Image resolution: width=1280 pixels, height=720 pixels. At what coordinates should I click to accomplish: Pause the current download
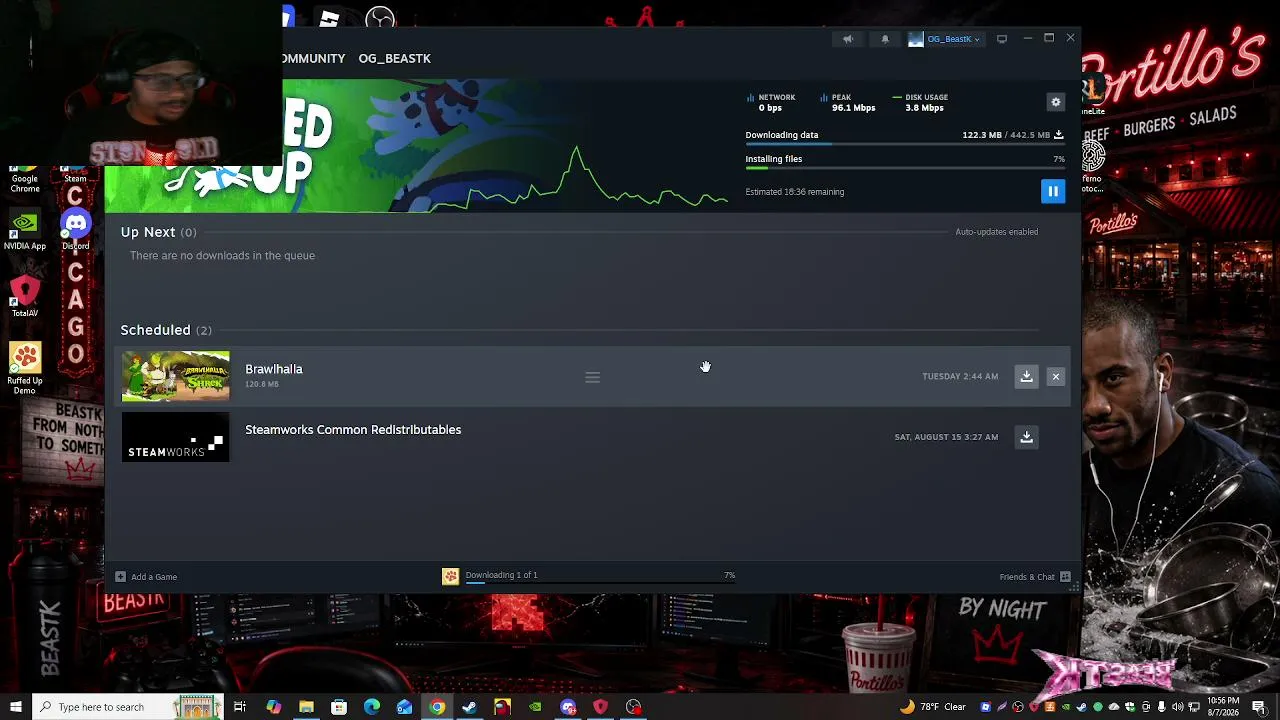(x=1053, y=191)
